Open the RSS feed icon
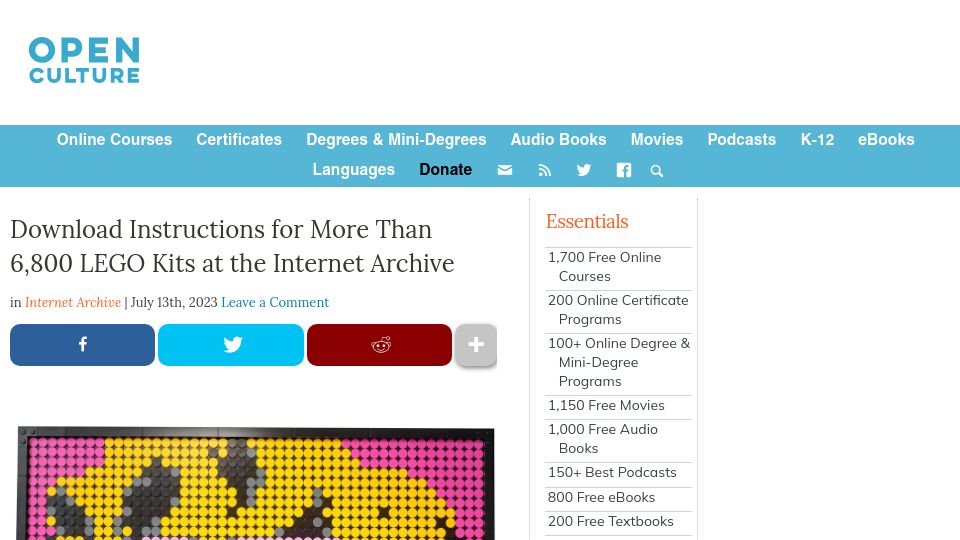960x540 pixels. (544, 170)
